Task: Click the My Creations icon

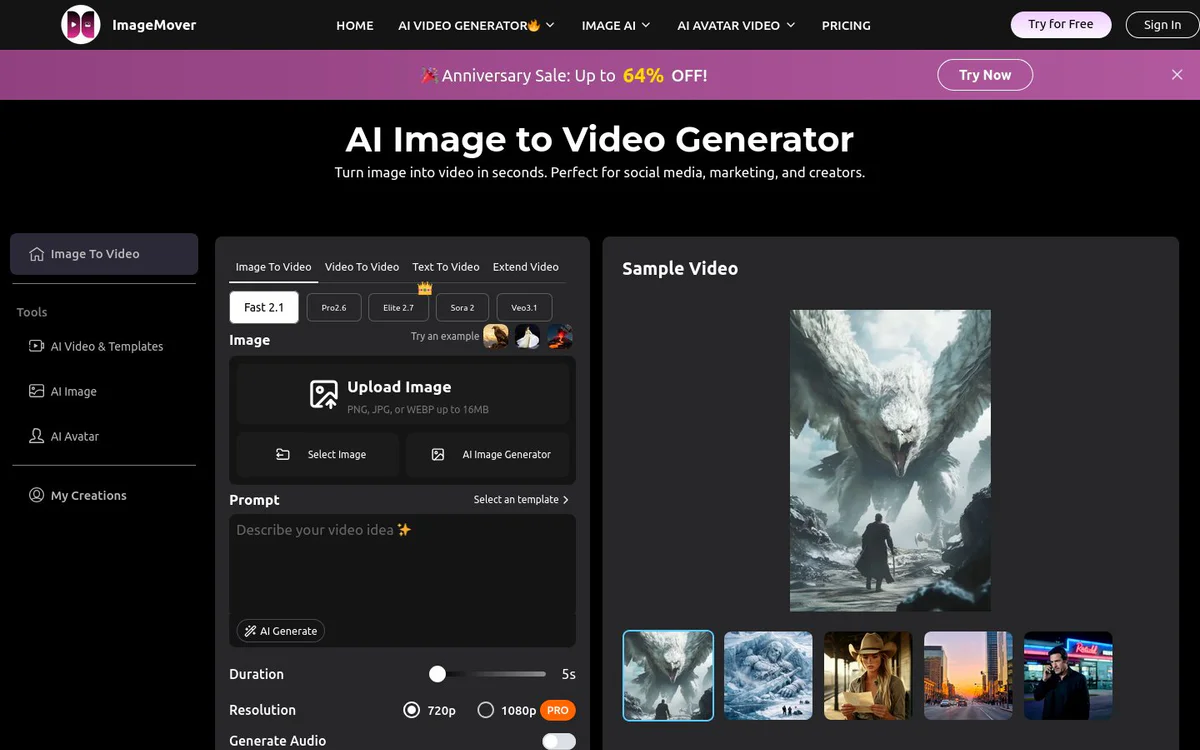Action: click(x=37, y=495)
